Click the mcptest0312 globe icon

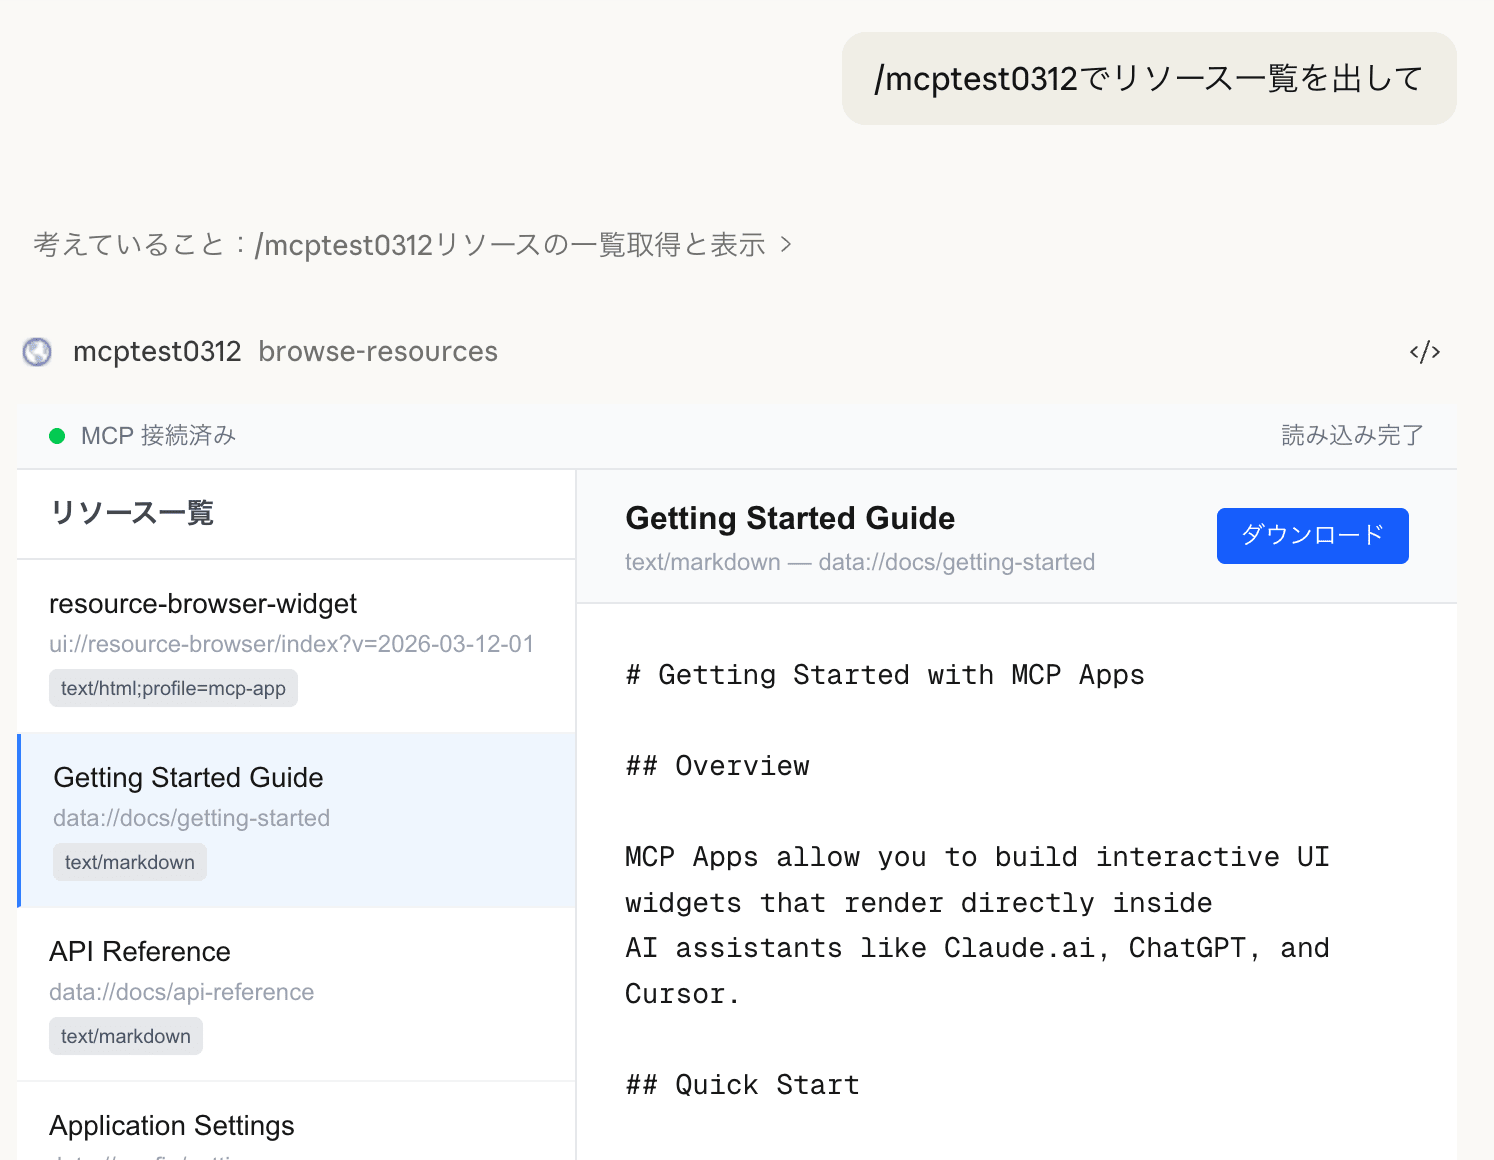point(38,352)
